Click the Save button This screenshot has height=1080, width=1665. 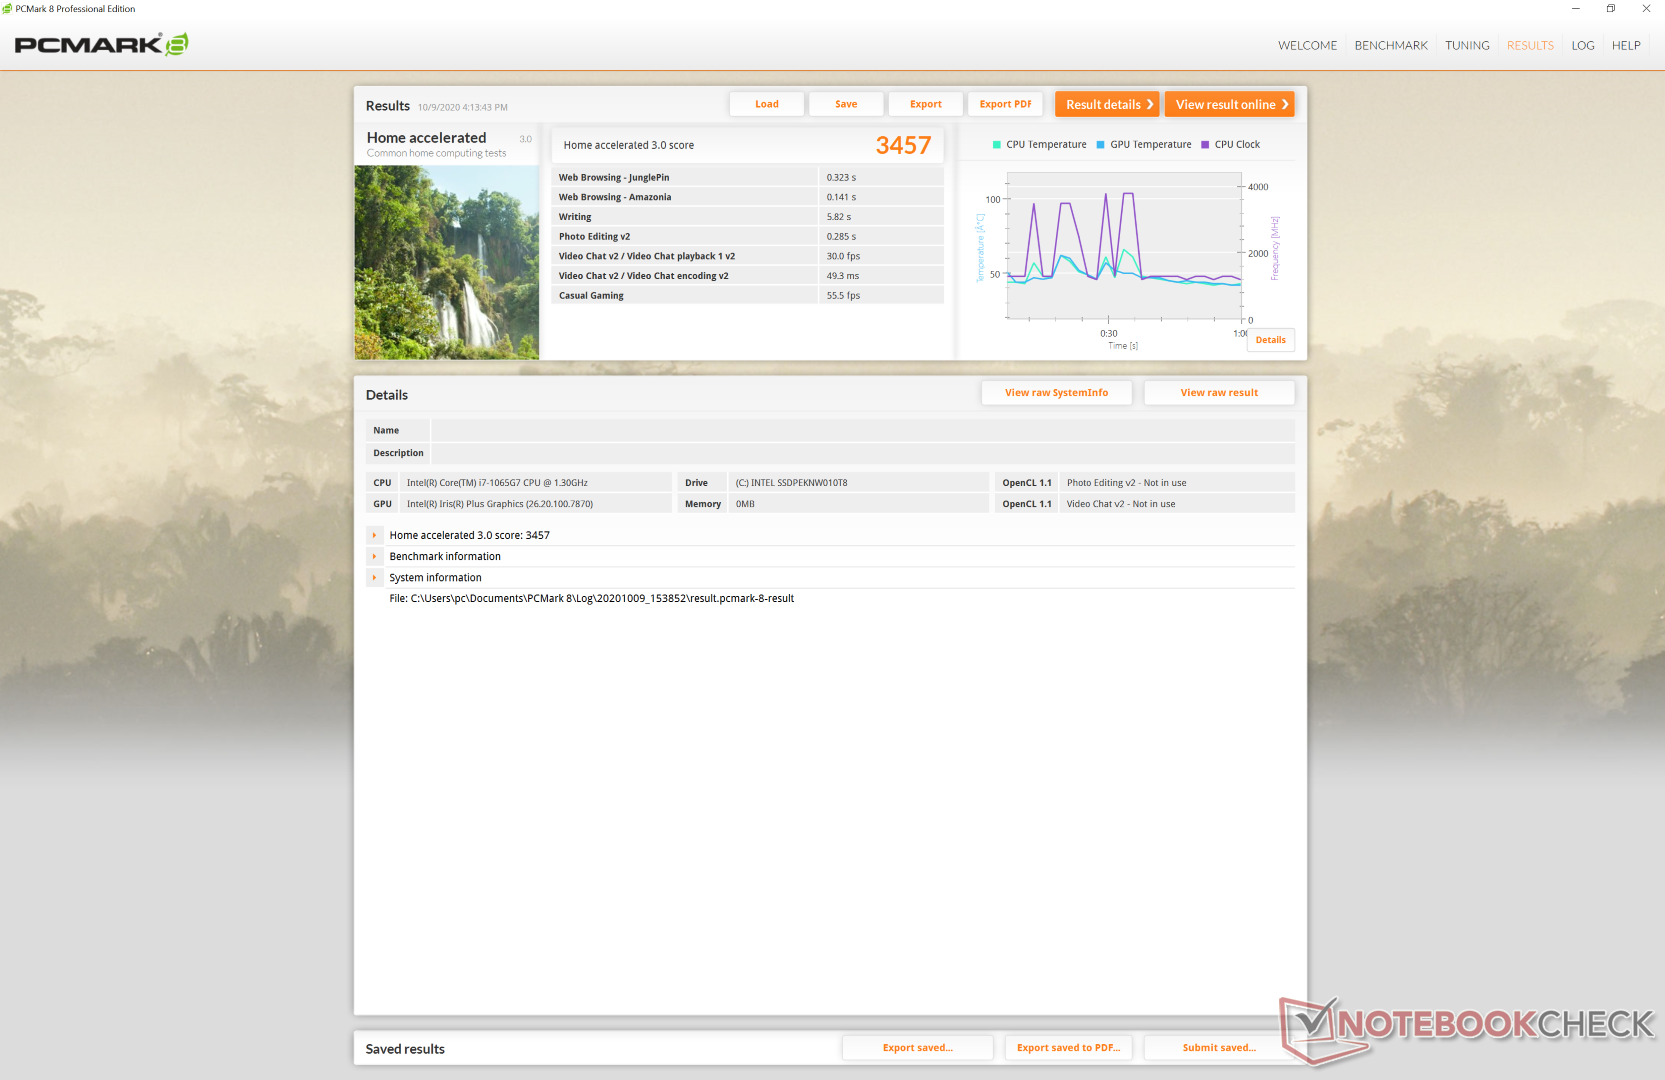click(846, 104)
